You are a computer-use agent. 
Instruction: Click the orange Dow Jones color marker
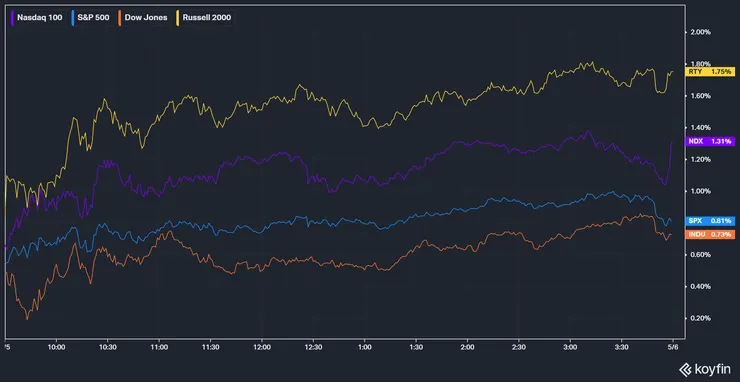pos(120,18)
